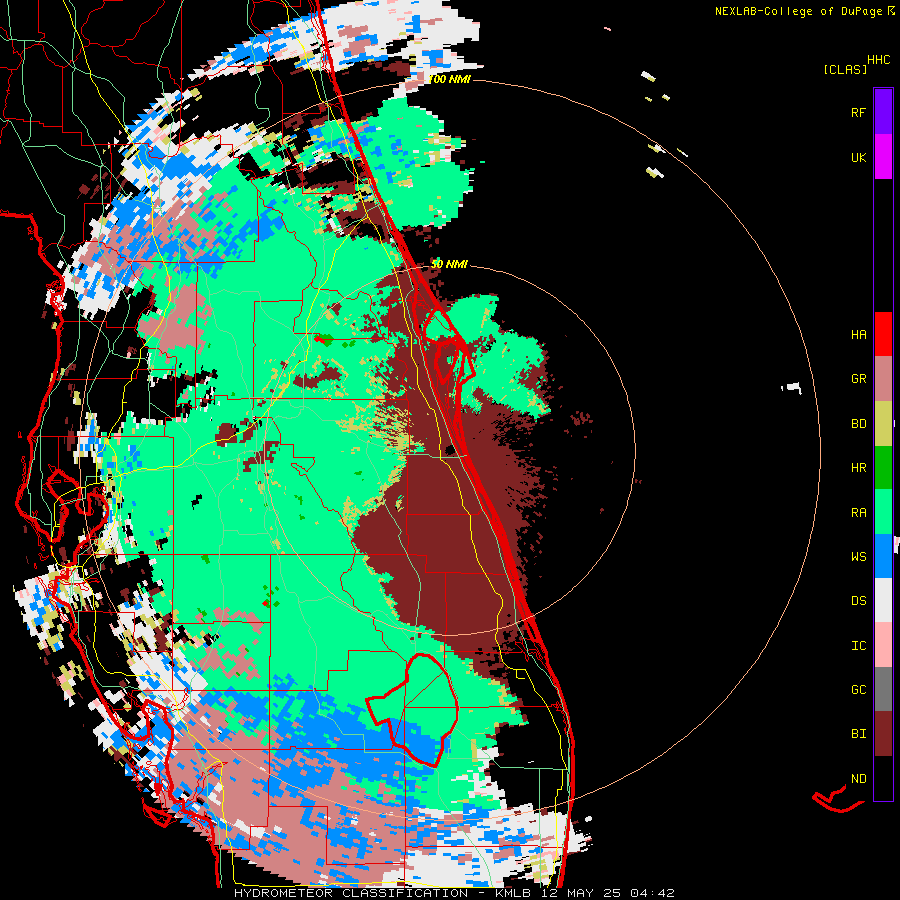This screenshot has width=900, height=900.
Task: Click the 'DS' legend label
Action: pyautogui.click(x=858, y=601)
